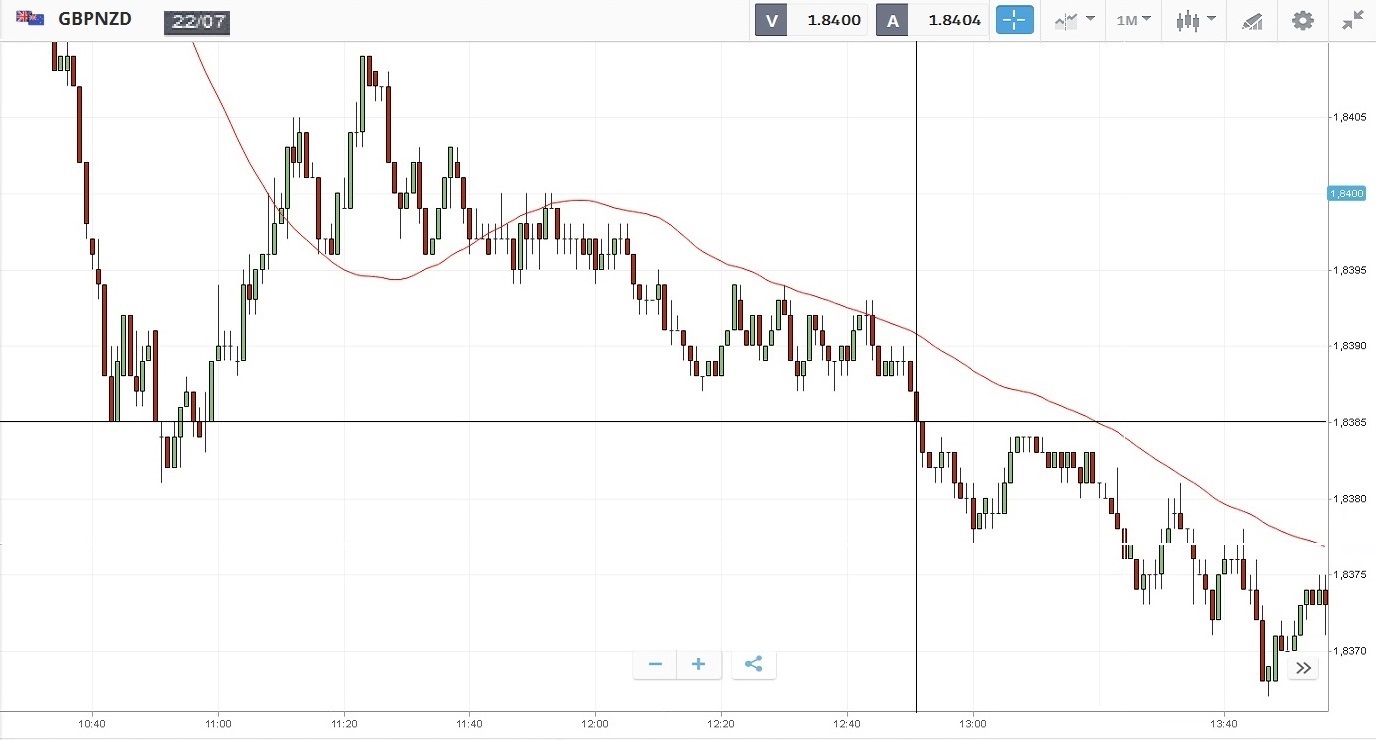Toggle the crosshair cursor tool
This screenshot has width=1376, height=740.
click(x=1014, y=20)
